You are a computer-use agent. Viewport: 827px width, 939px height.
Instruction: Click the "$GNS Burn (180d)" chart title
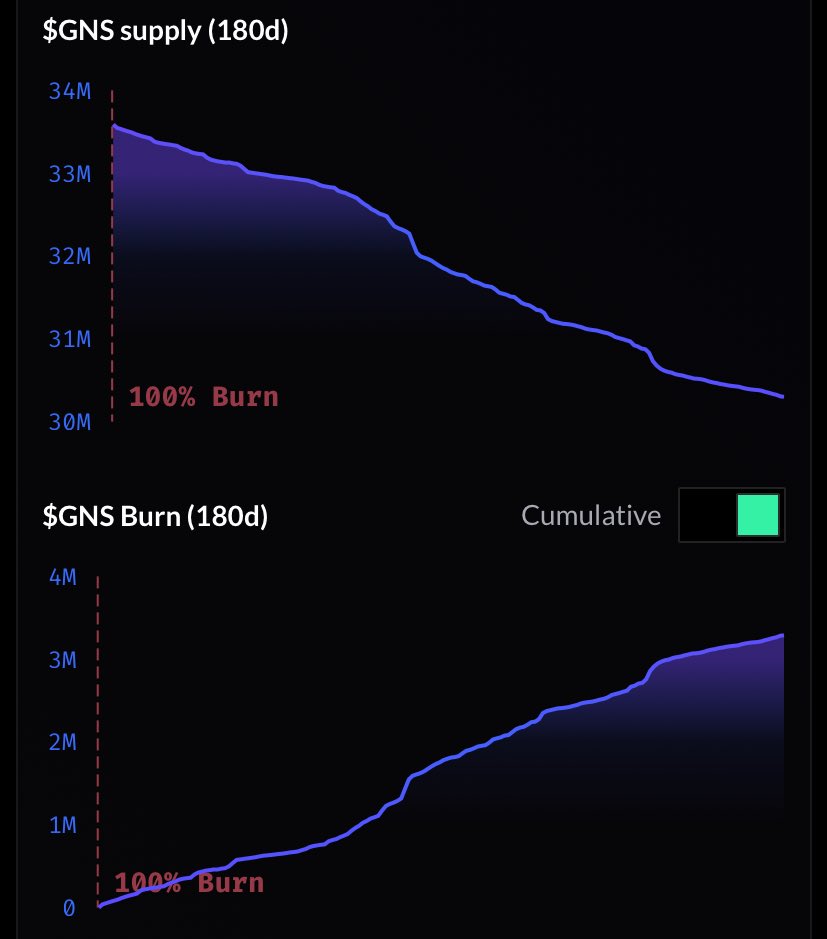155,516
